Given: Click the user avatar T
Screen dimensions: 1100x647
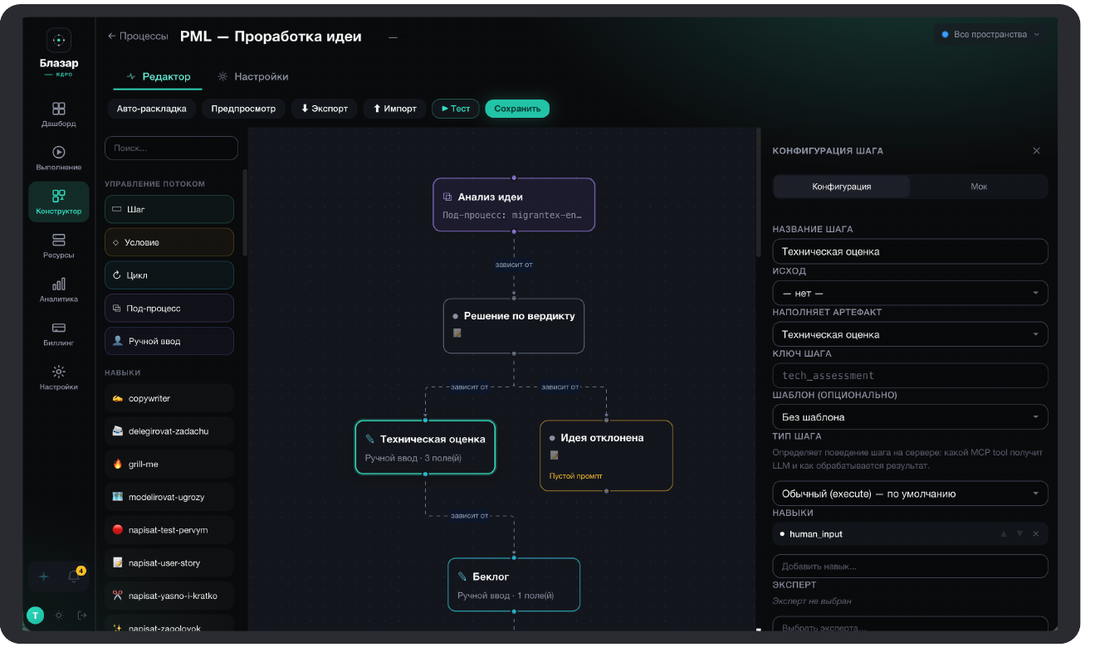Looking at the screenshot, I should [x=35, y=615].
